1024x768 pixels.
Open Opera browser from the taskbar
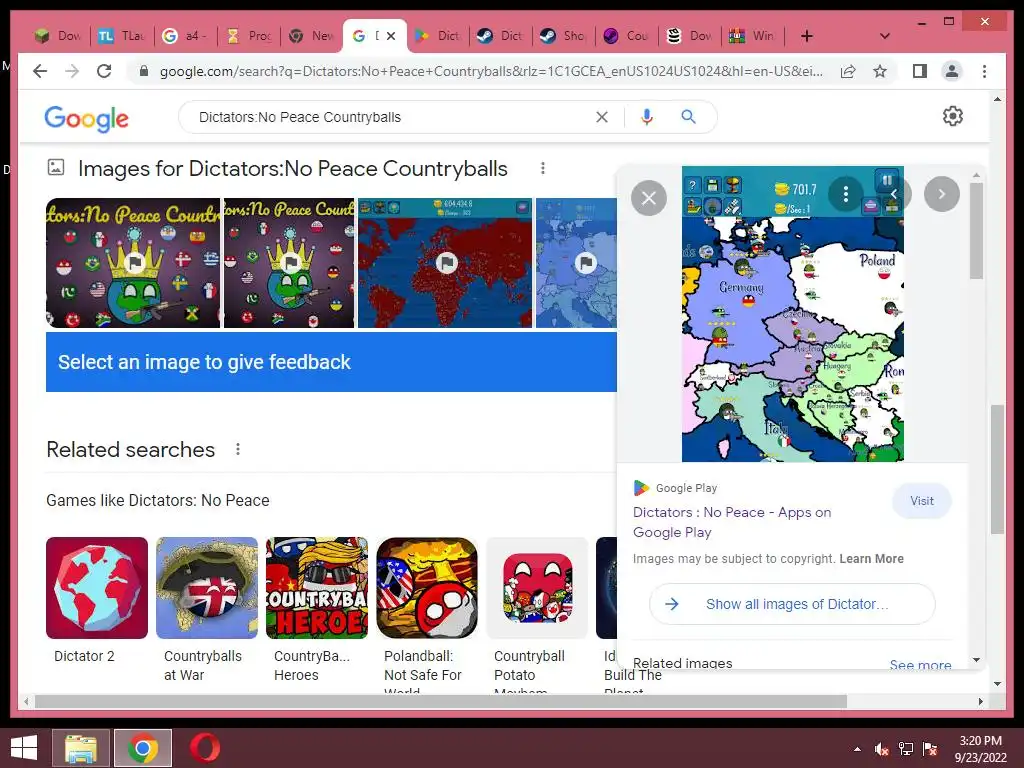pyautogui.click(x=204, y=748)
